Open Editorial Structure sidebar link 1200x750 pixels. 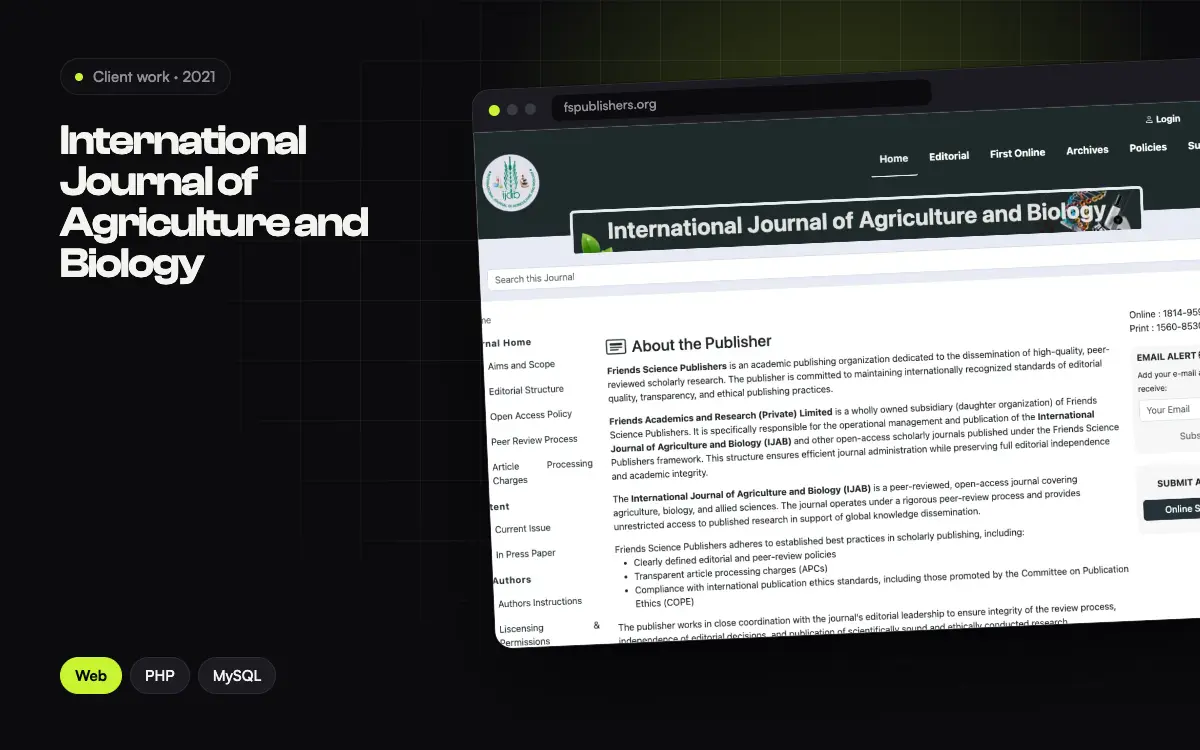526,390
